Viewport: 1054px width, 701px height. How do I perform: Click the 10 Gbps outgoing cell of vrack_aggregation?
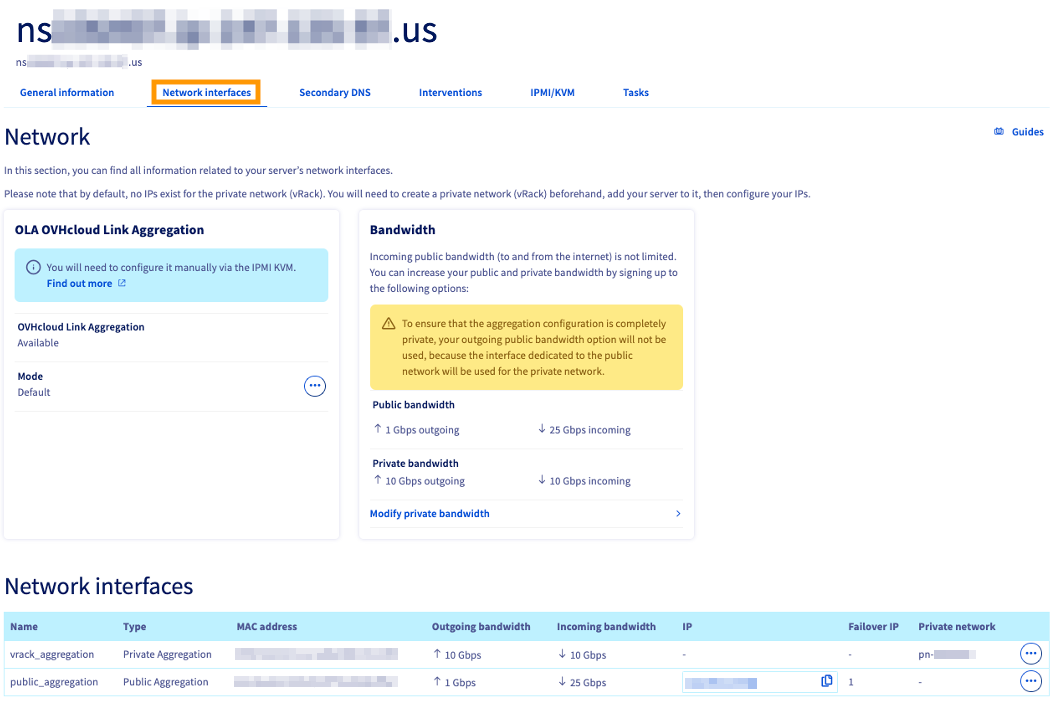click(457, 655)
